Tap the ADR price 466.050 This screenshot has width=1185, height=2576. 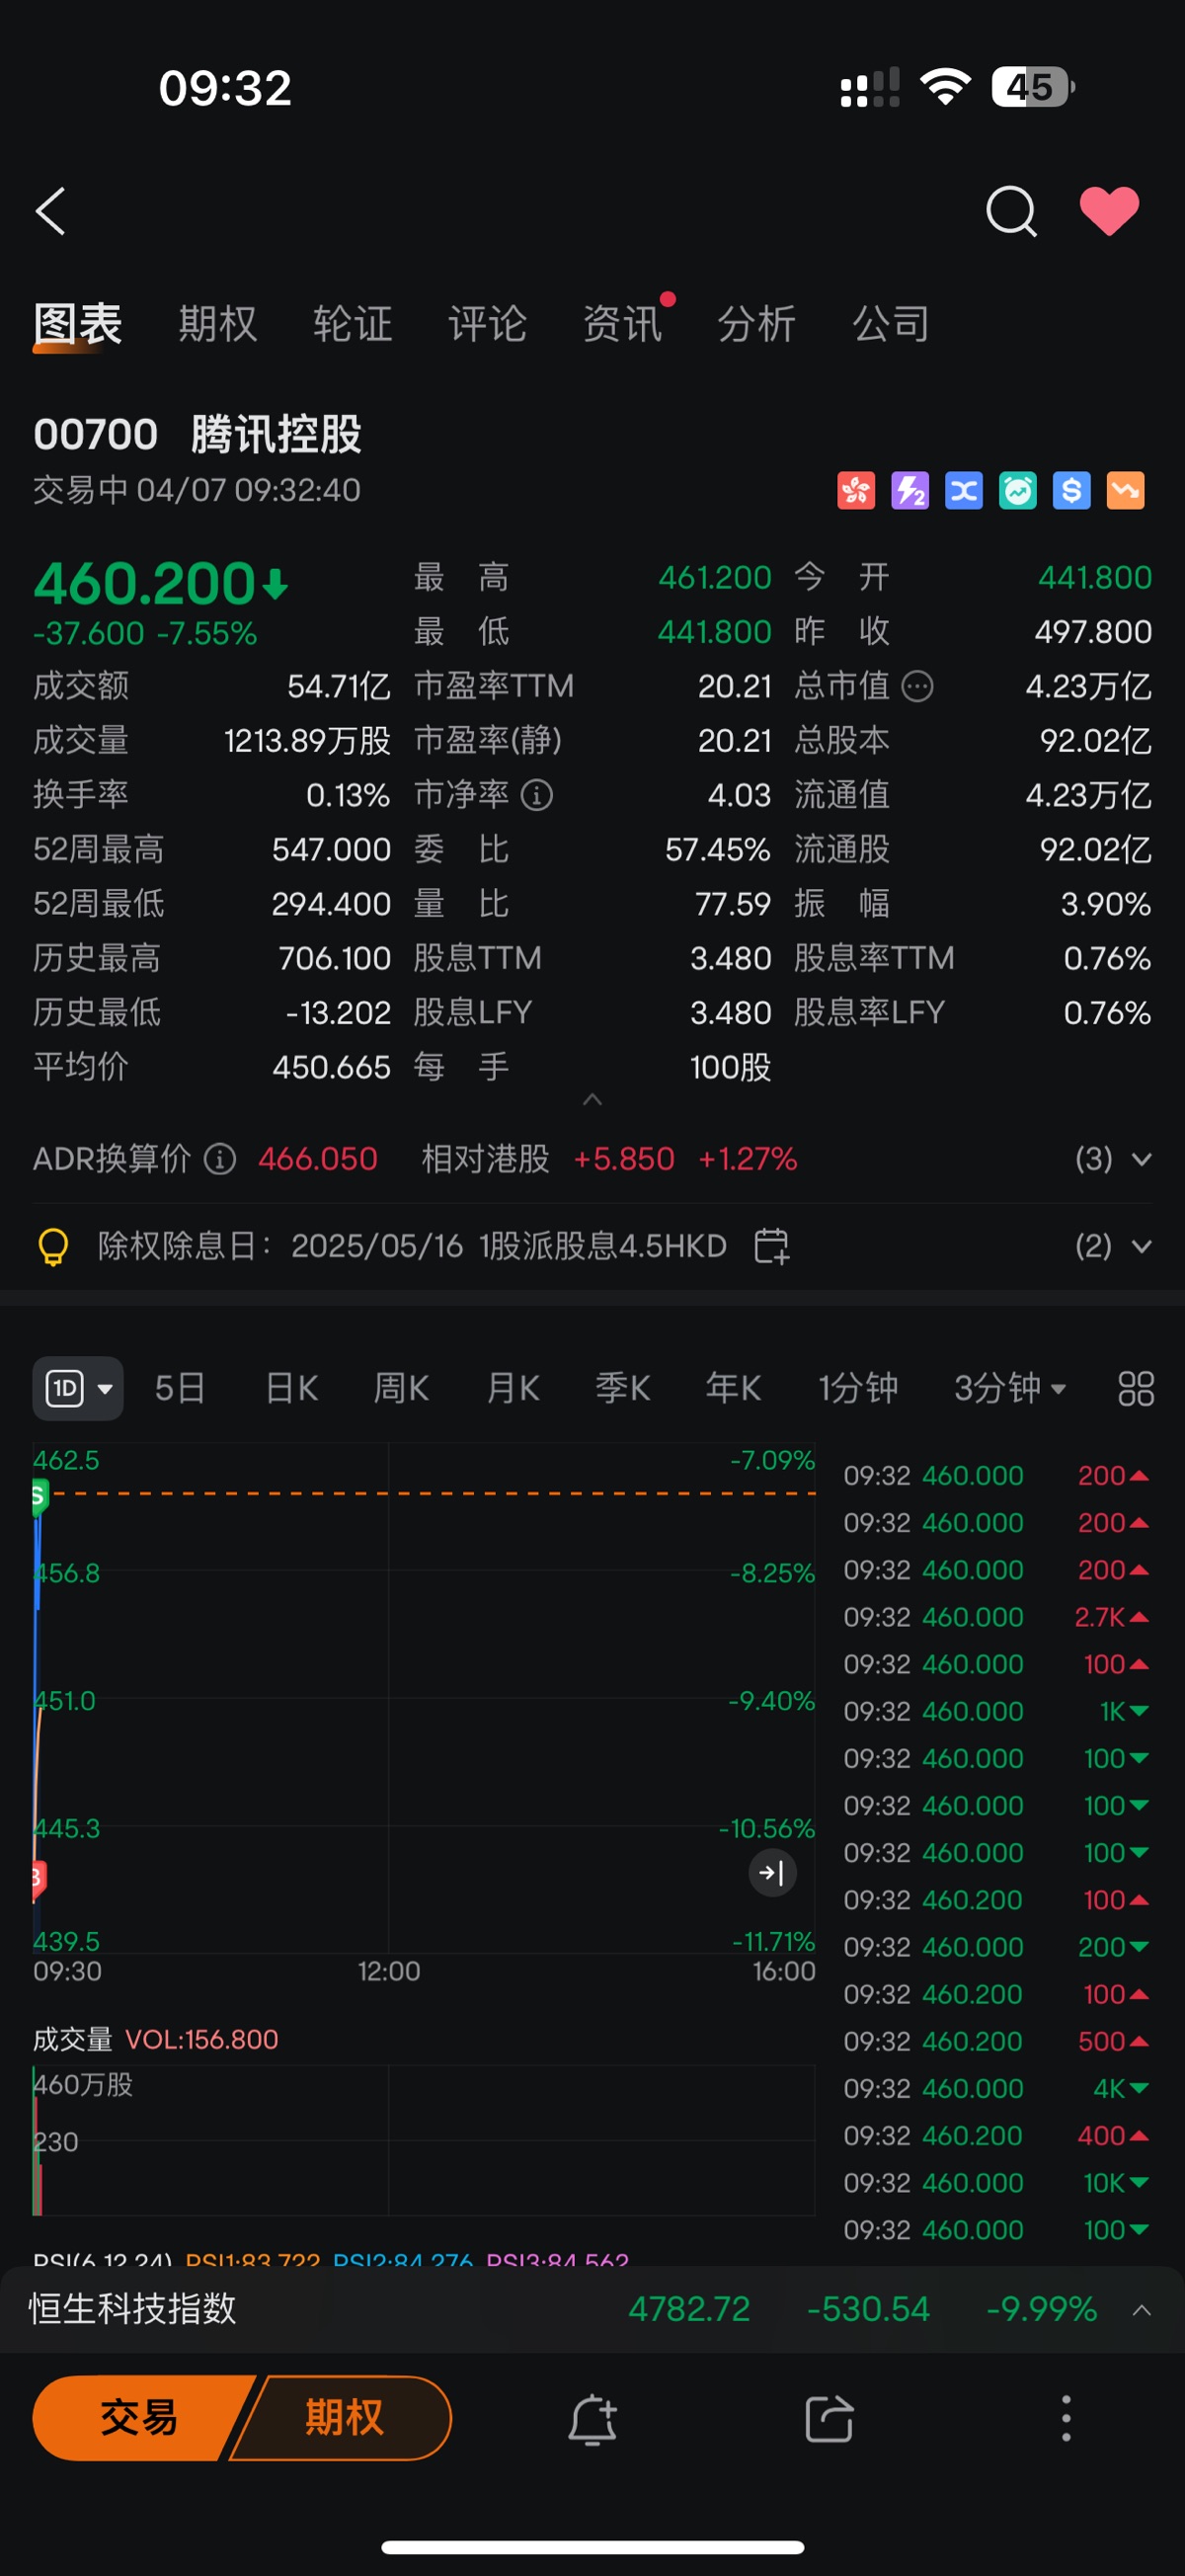(x=318, y=1160)
